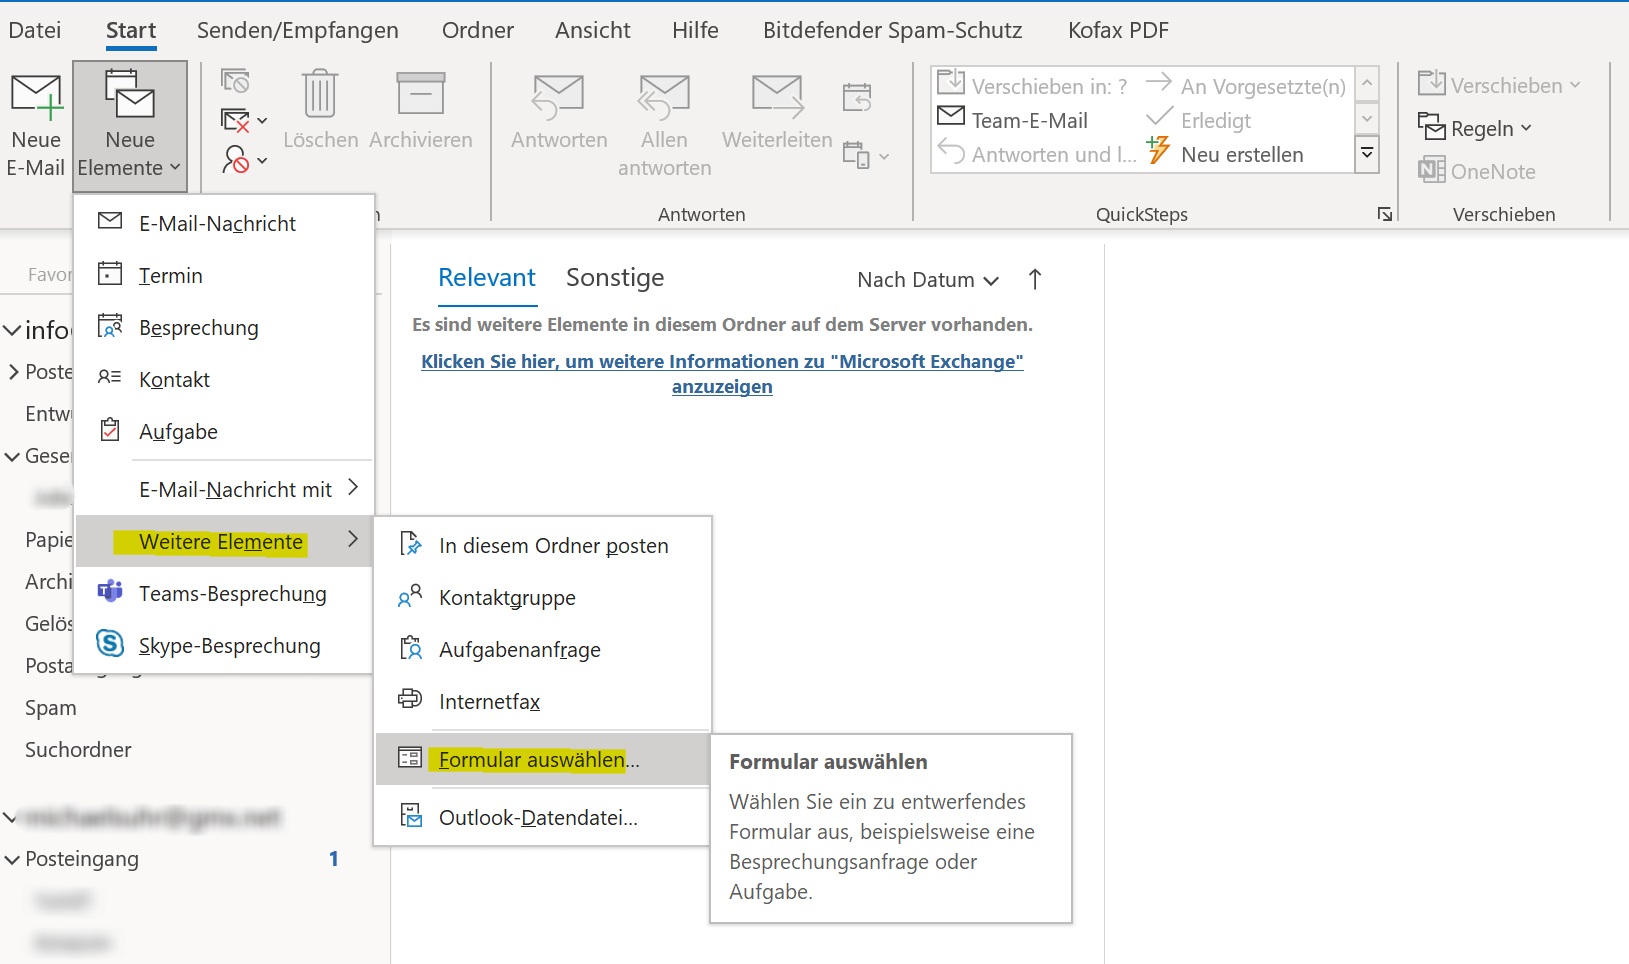Collapse the Posteingang folder tree
1629x964 pixels.
point(12,860)
